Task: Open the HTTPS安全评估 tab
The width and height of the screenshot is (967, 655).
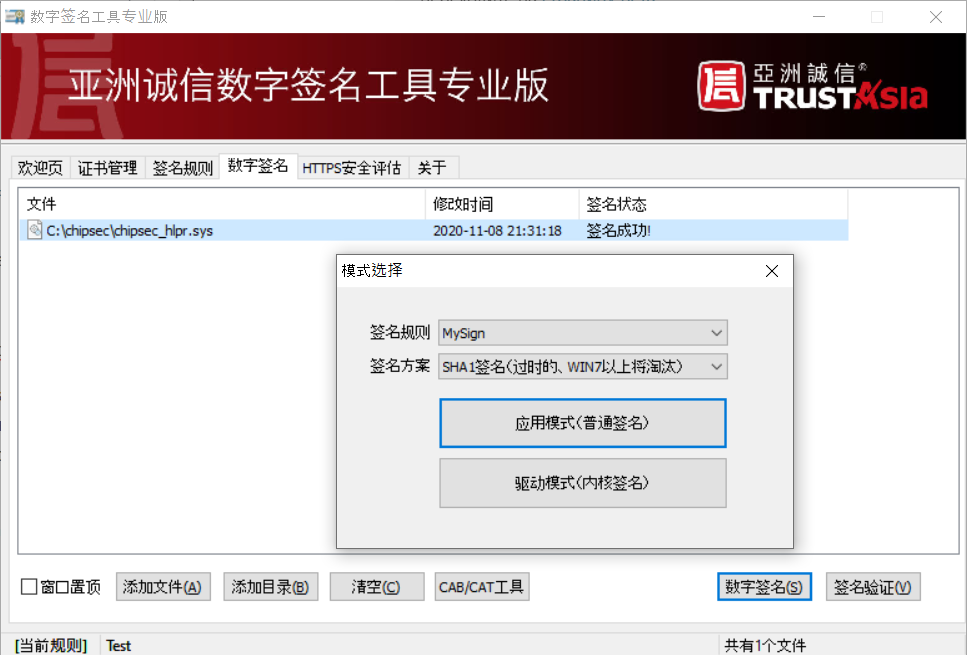Action: click(352, 168)
